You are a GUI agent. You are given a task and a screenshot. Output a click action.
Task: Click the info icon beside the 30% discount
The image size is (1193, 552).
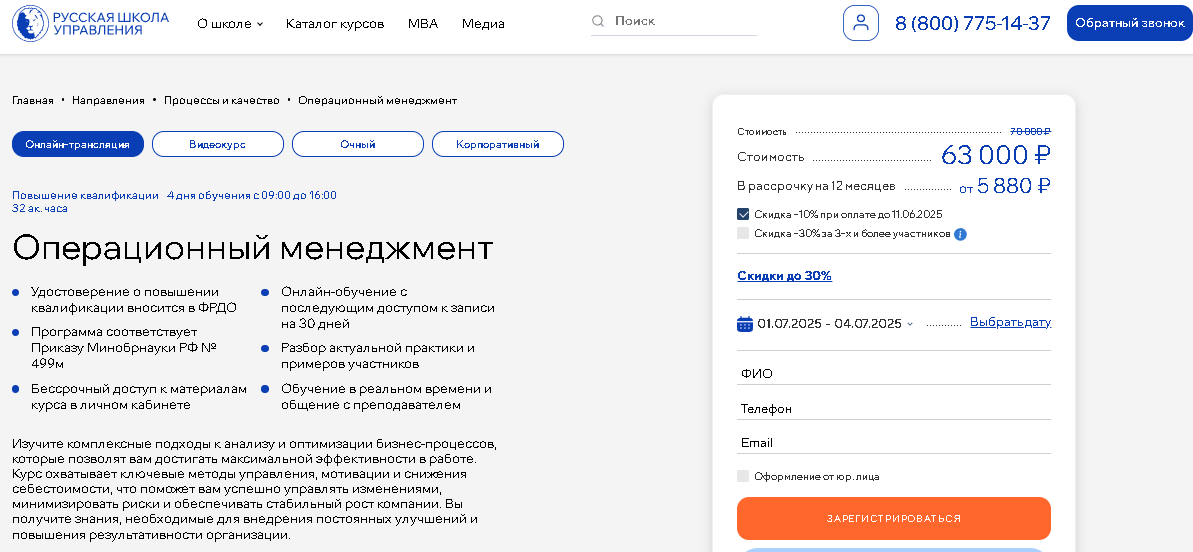point(960,234)
